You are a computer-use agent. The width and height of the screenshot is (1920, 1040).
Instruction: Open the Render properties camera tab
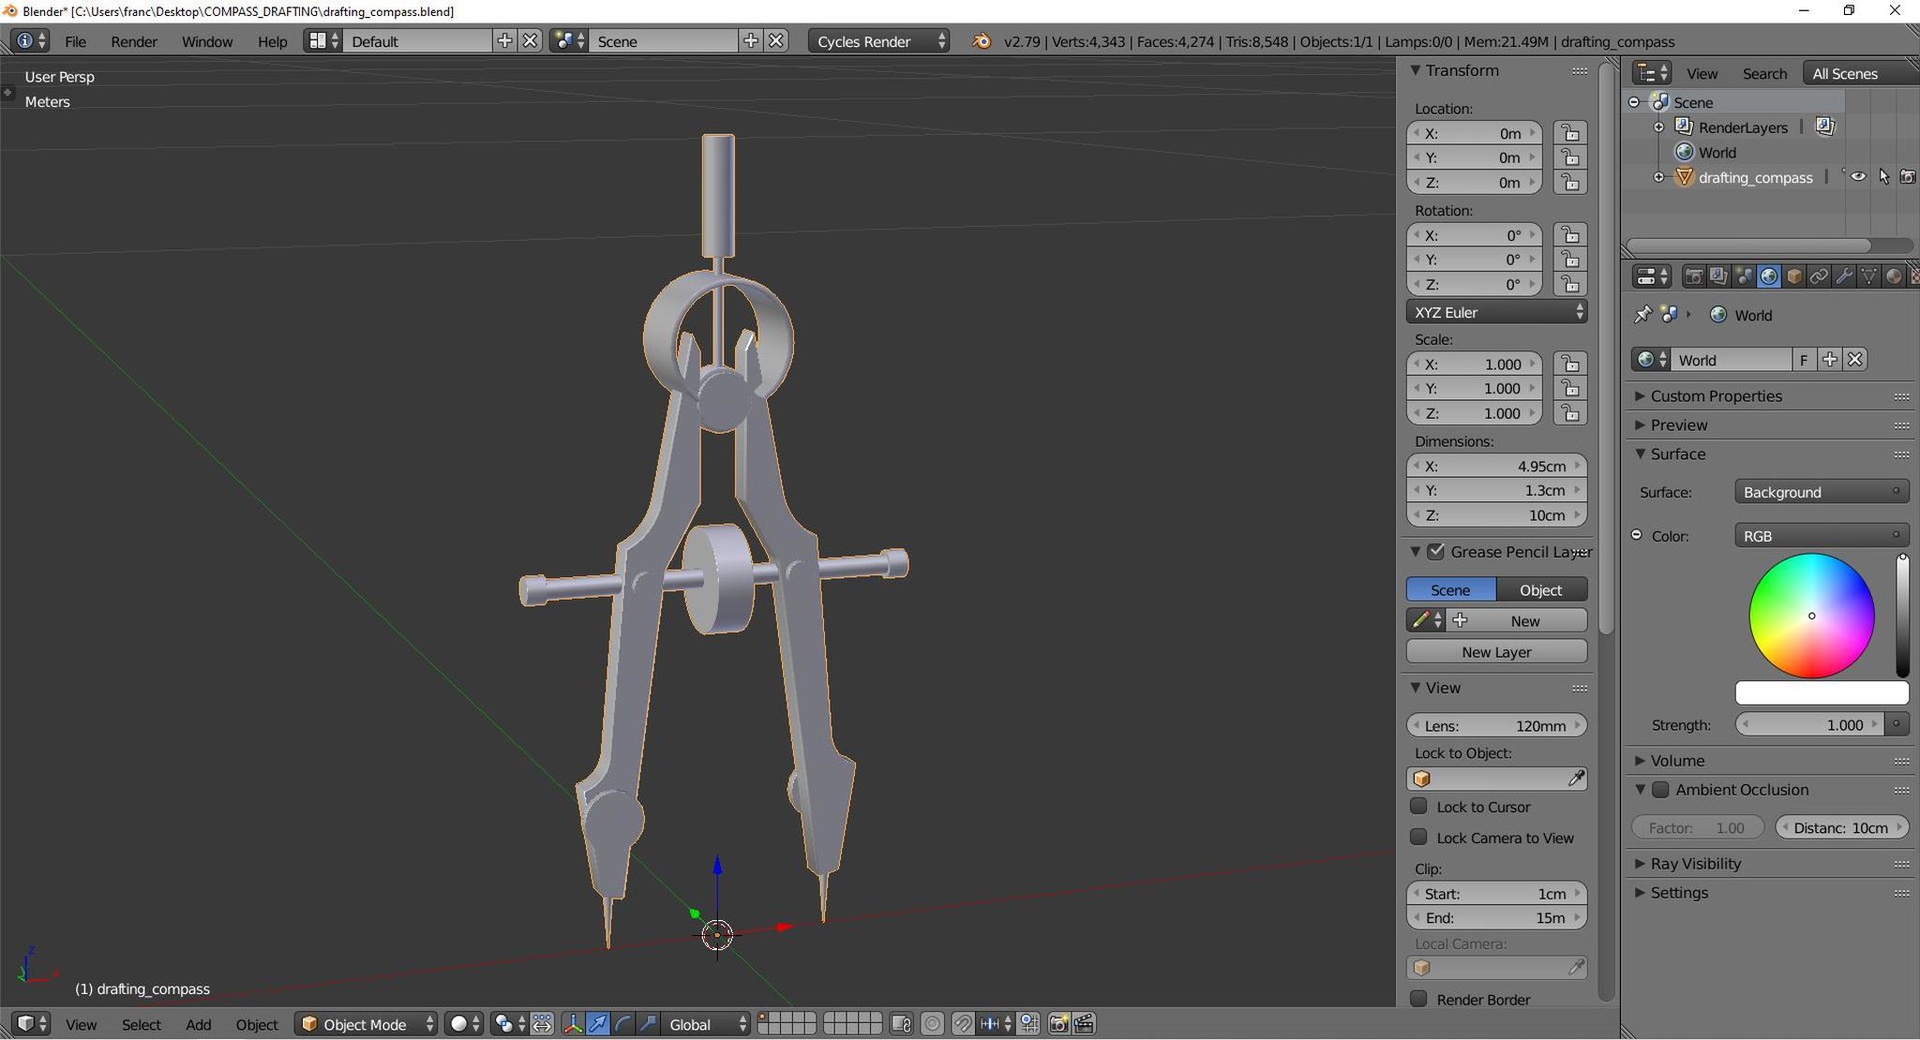[1693, 276]
